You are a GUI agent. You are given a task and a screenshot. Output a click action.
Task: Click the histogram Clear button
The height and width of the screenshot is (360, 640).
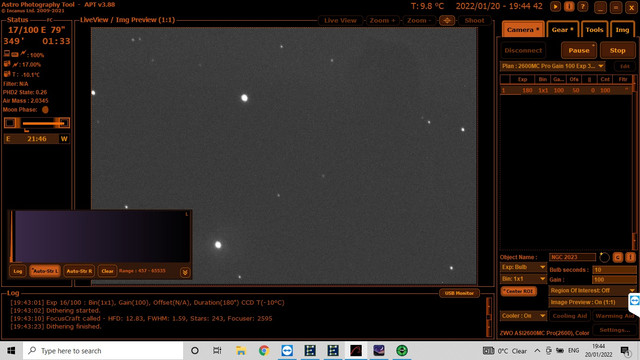tap(107, 271)
